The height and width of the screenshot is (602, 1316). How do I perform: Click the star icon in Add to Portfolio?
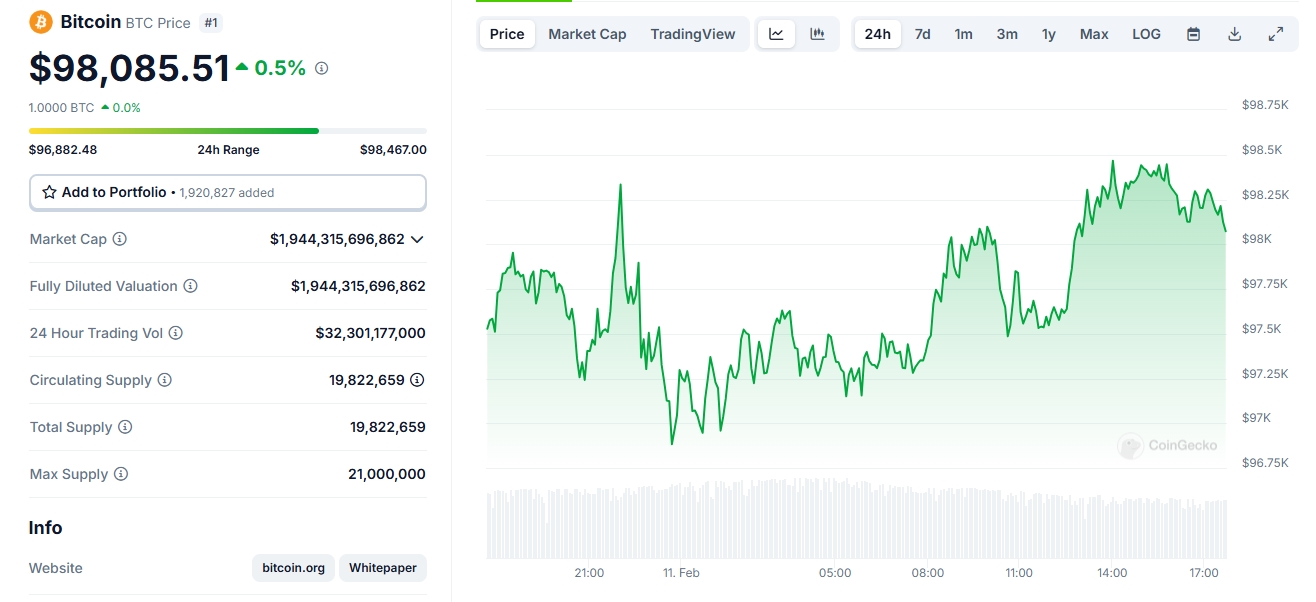click(49, 192)
